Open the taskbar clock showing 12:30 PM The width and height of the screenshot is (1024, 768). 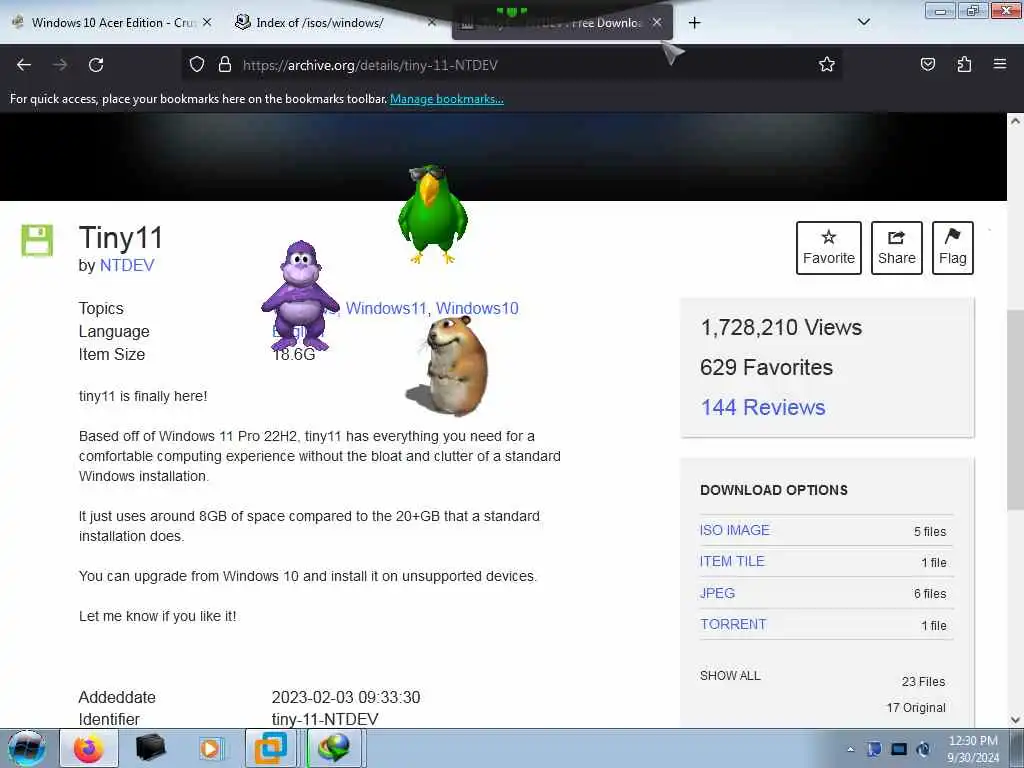973,749
